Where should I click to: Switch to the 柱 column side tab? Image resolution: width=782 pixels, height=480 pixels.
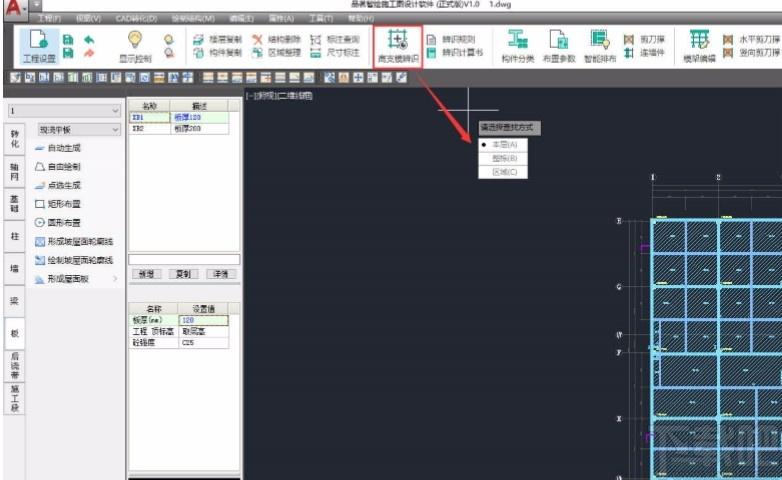click(x=14, y=236)
